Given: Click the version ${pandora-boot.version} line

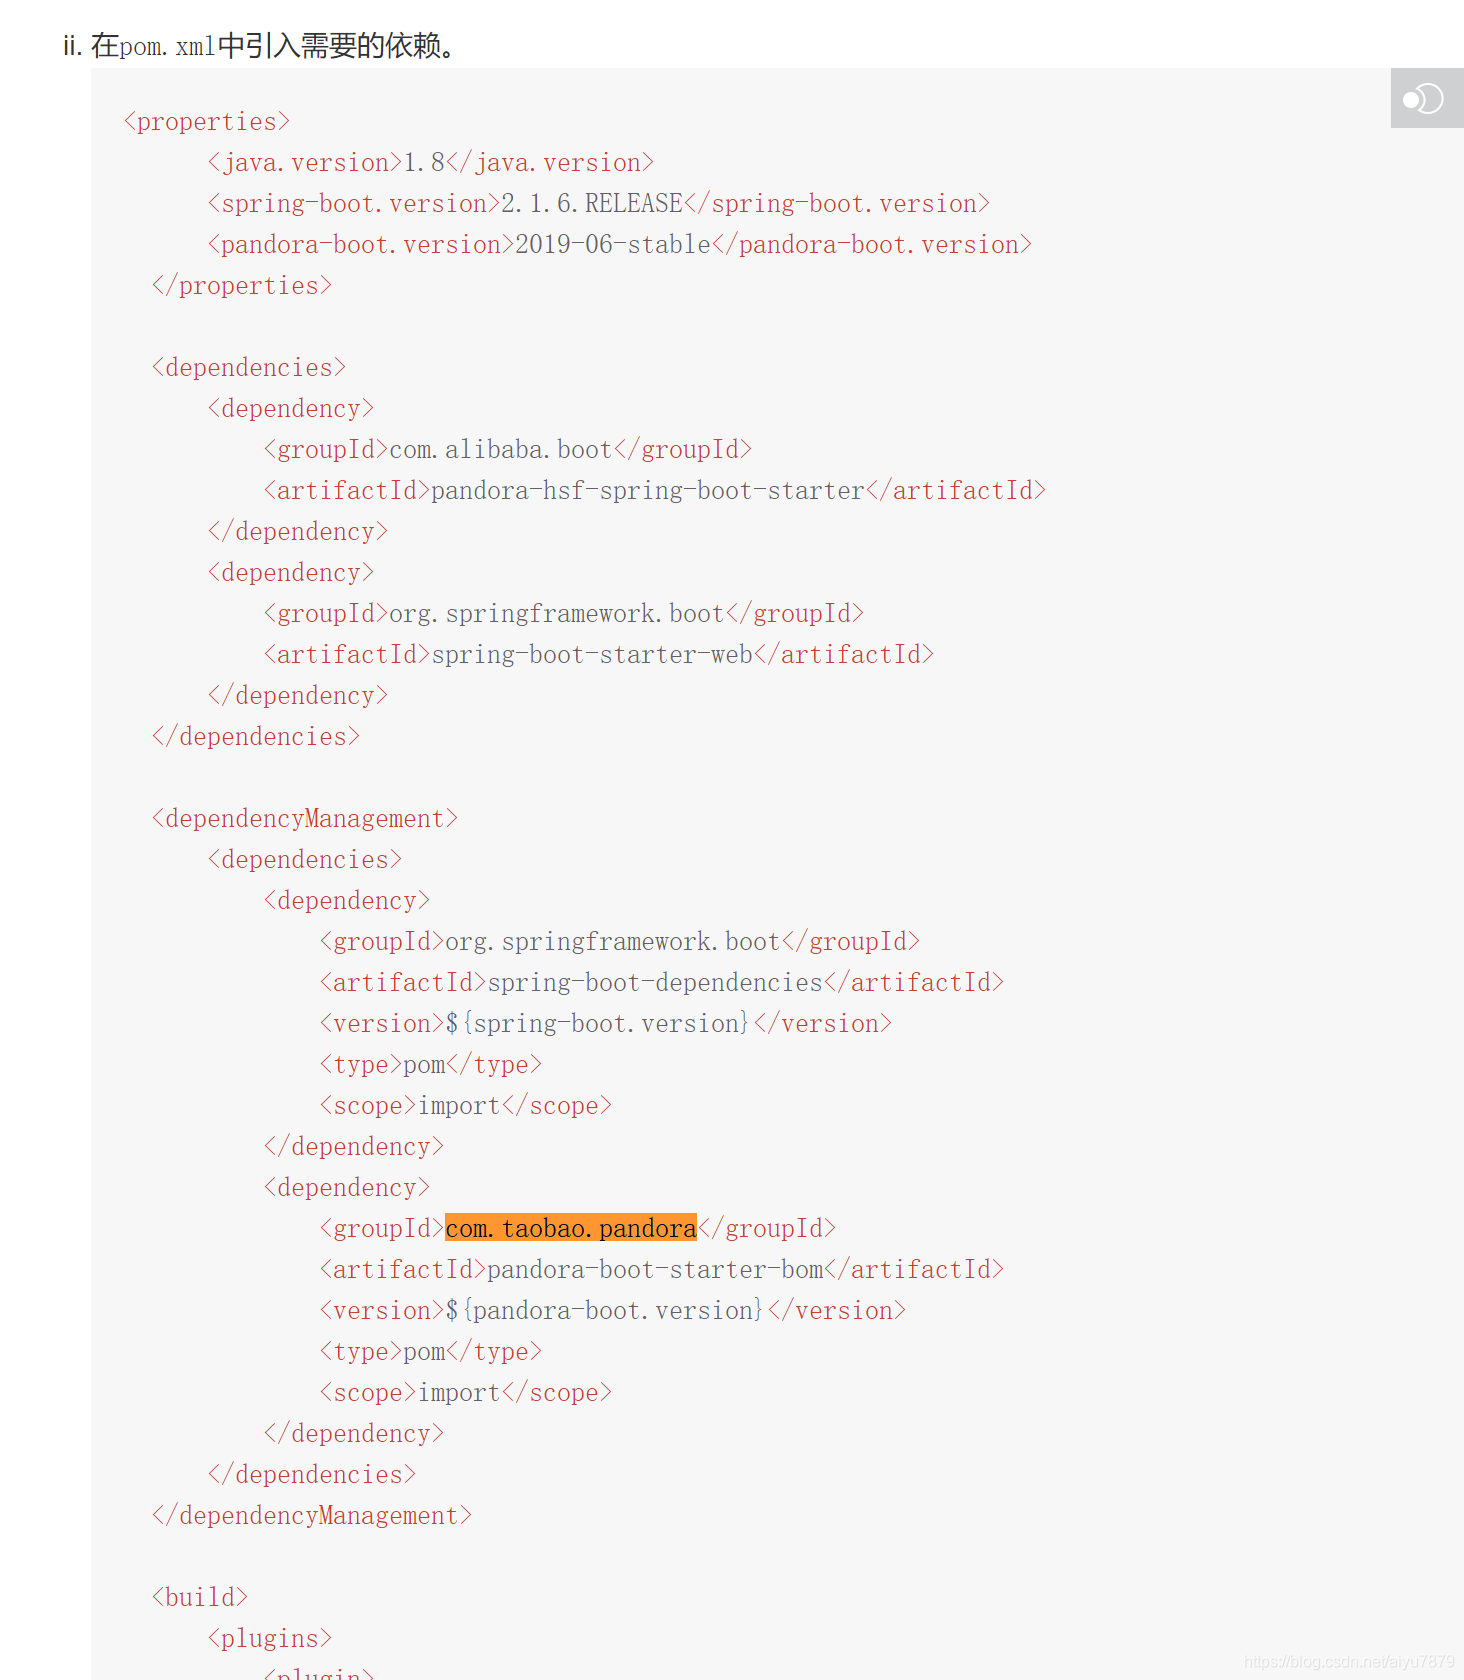Looking at the screenshot, I should 613,1311.
